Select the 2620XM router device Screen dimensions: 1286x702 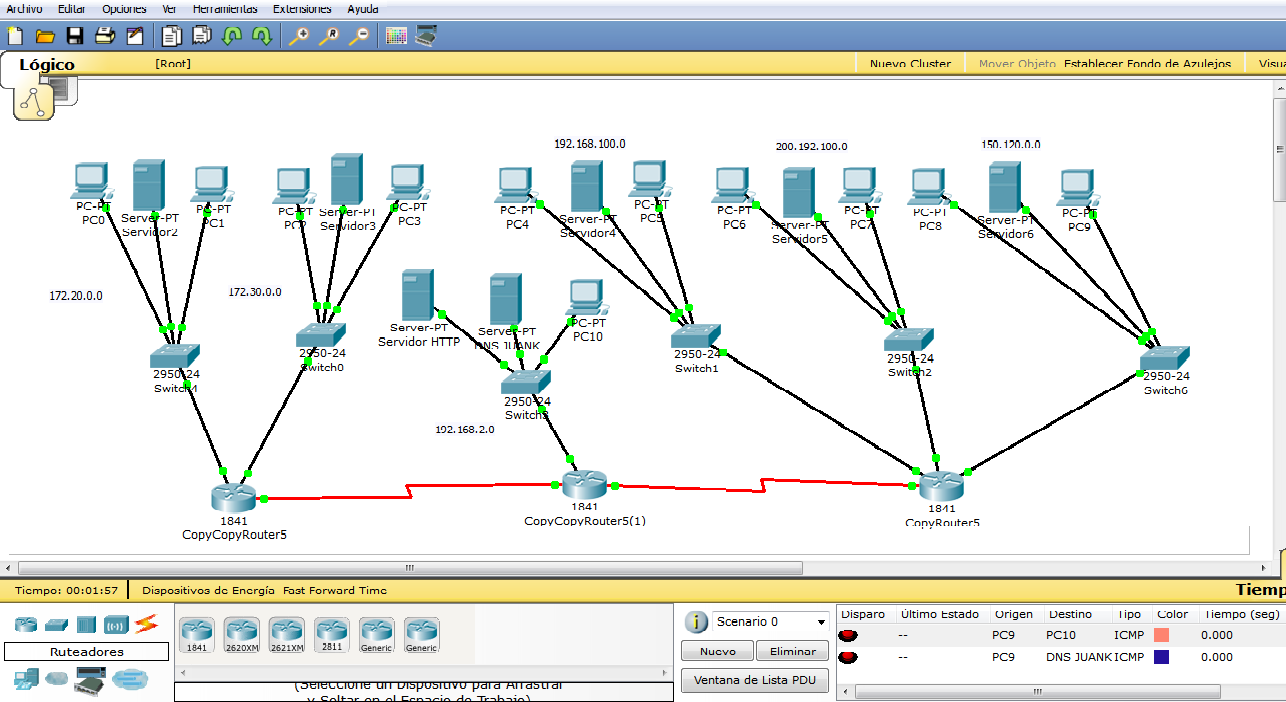(241, 634)
